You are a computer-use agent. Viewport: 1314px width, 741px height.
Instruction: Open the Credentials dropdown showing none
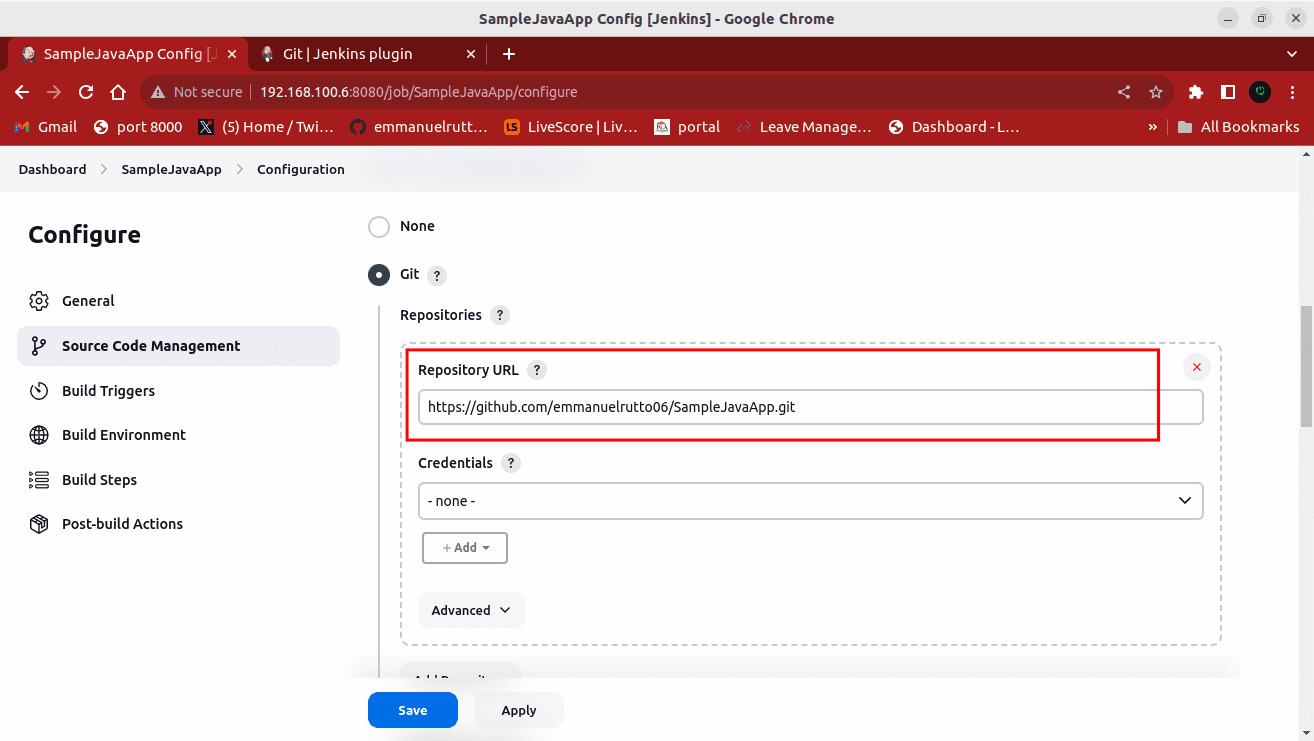pyautogui.click(x=810, y=501)
